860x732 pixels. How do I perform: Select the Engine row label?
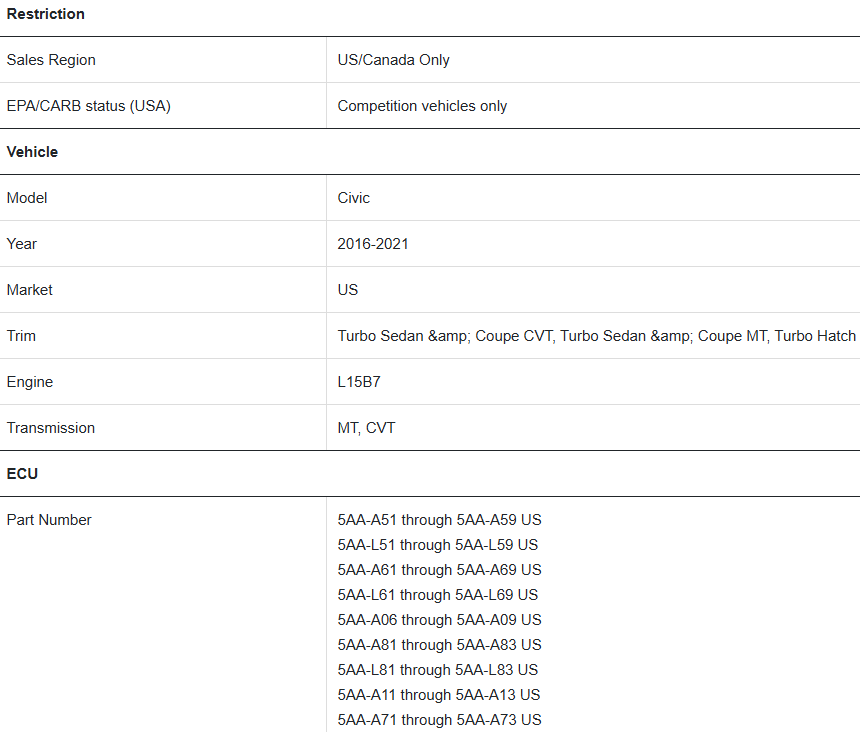30,382
